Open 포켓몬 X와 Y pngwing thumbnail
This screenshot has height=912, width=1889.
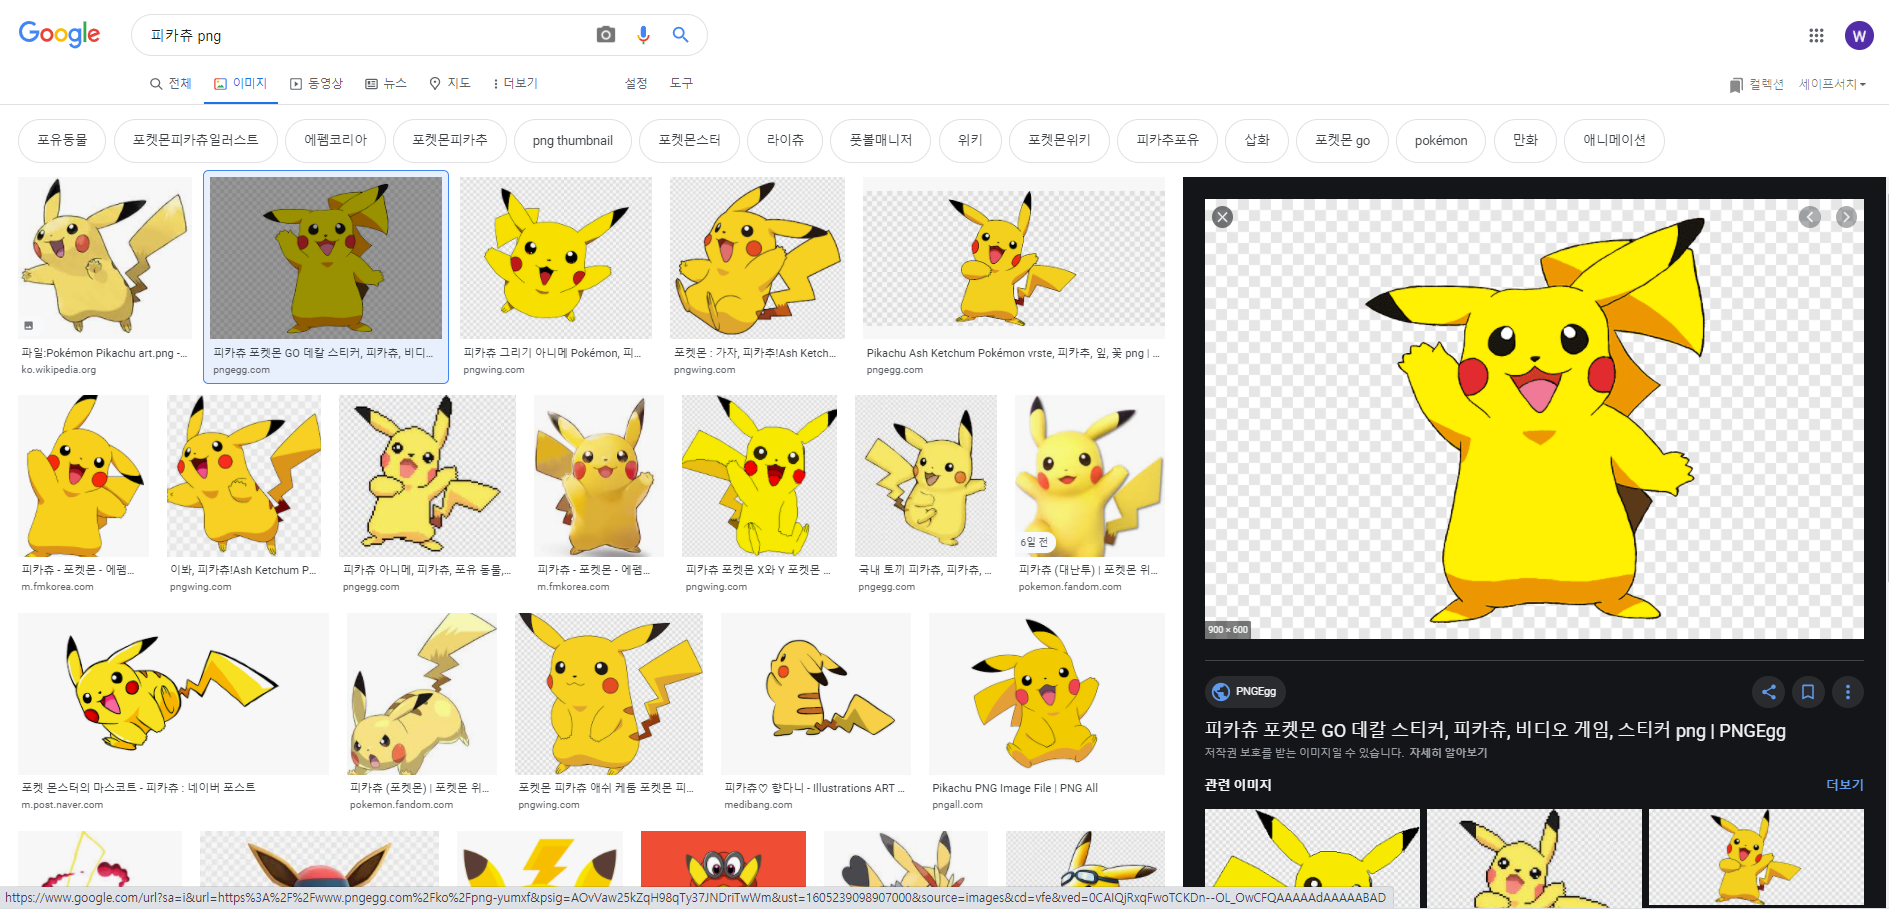[x=759, y=476]
